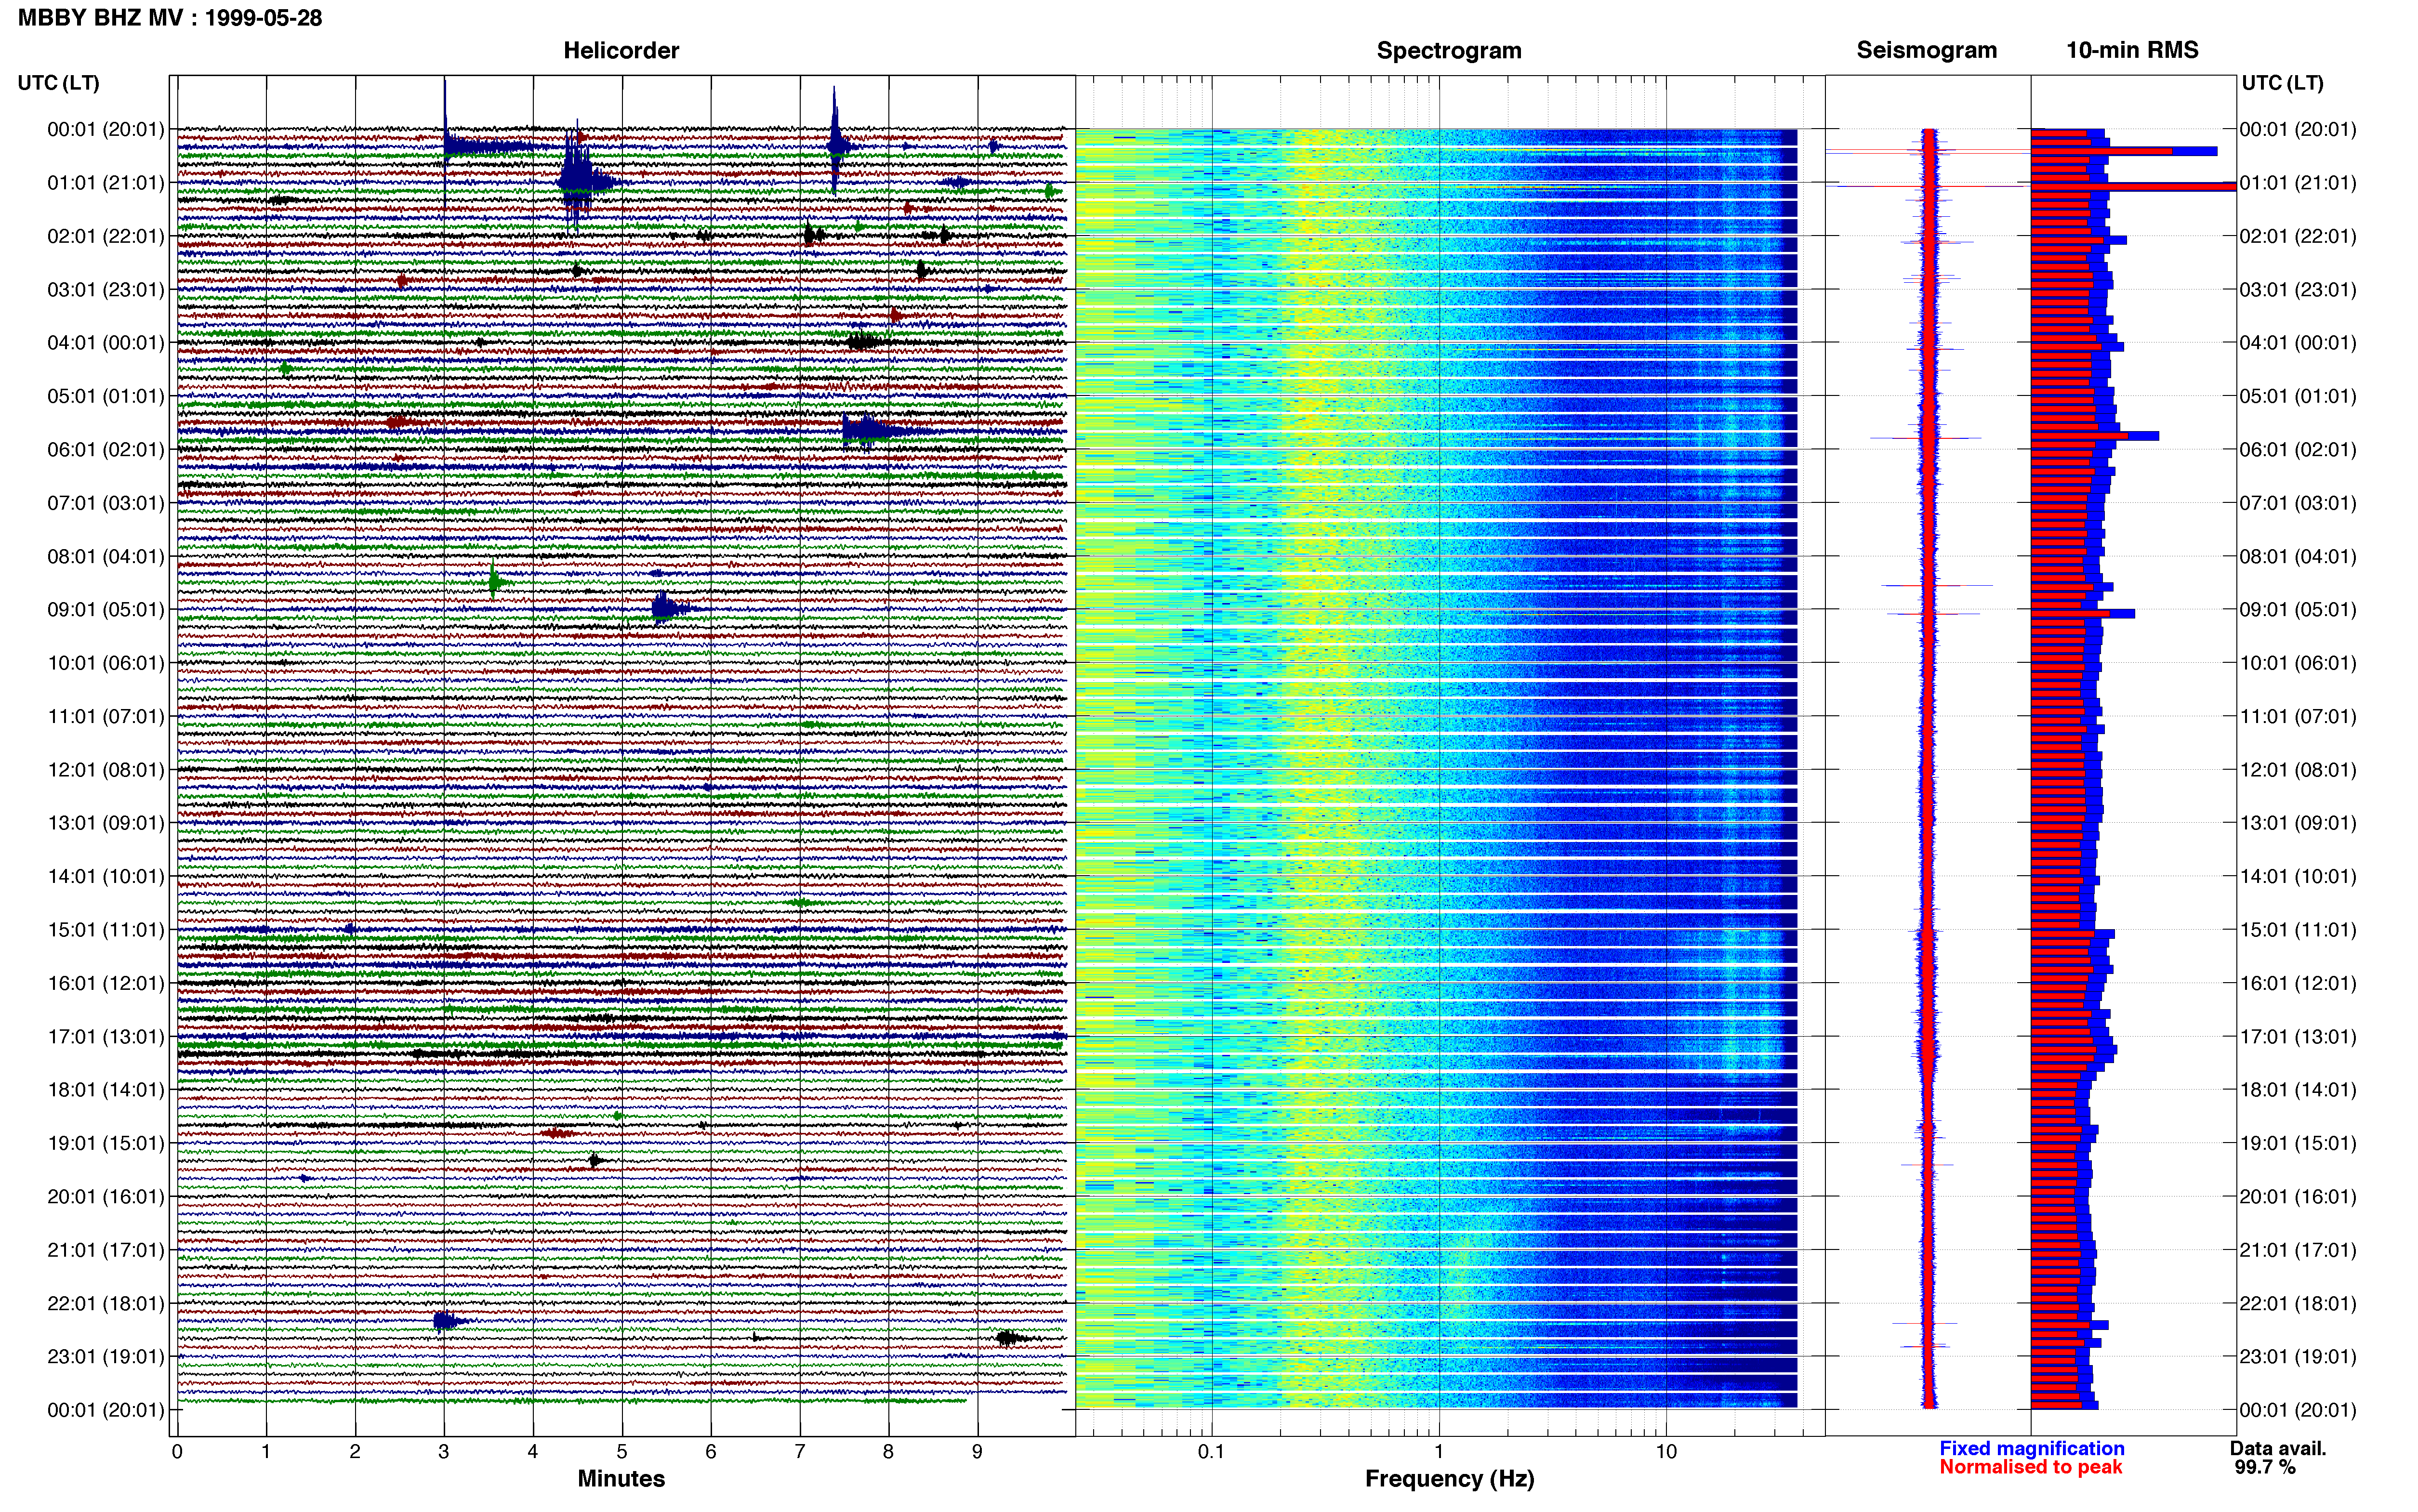Select the left time label '22:01 (18:01)'
Image resolution: width=2418 pixels, height=1512 pixels.
[x=105, y=1304]
